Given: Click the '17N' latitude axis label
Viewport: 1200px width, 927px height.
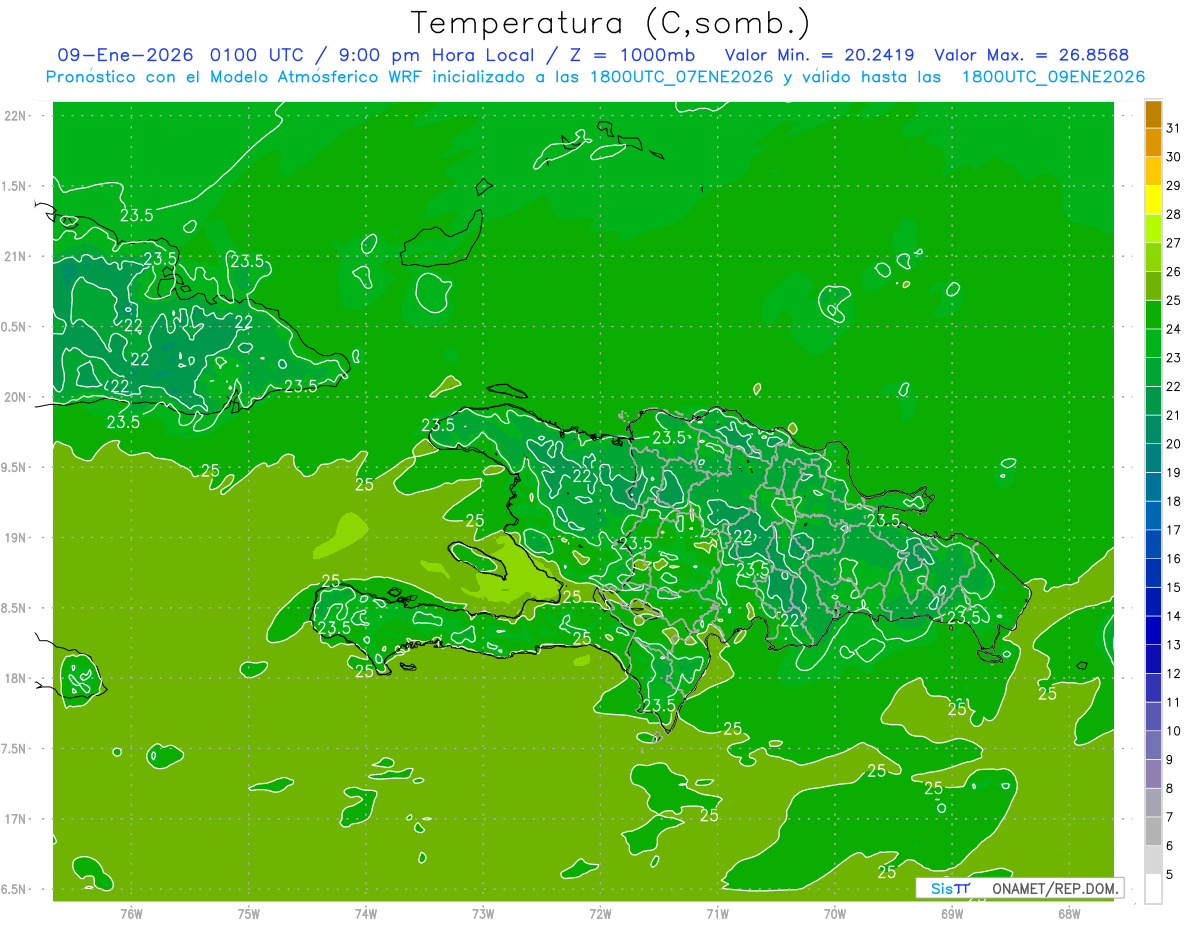Looking at the screenshot, I should 15,819.
